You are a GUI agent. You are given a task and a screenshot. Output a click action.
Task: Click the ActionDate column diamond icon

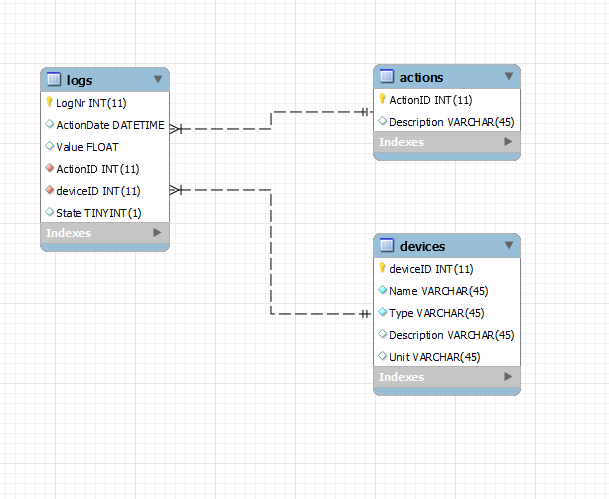tap(49, 124)
